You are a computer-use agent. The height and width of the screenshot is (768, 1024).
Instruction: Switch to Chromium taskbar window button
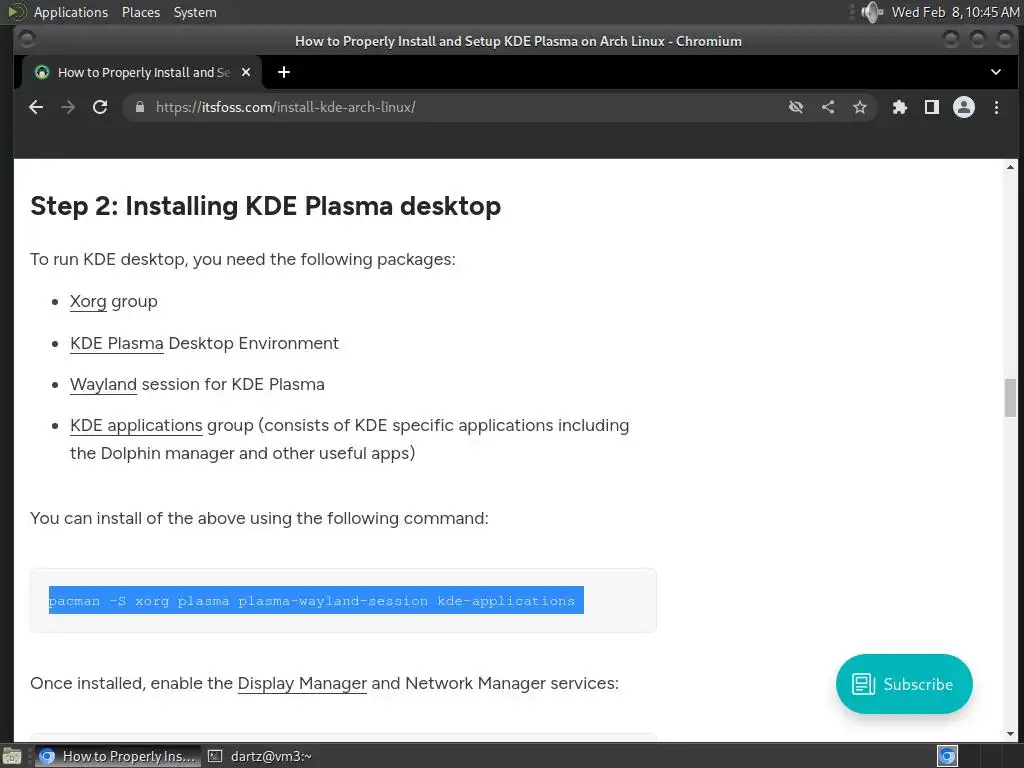pos(118,756)
